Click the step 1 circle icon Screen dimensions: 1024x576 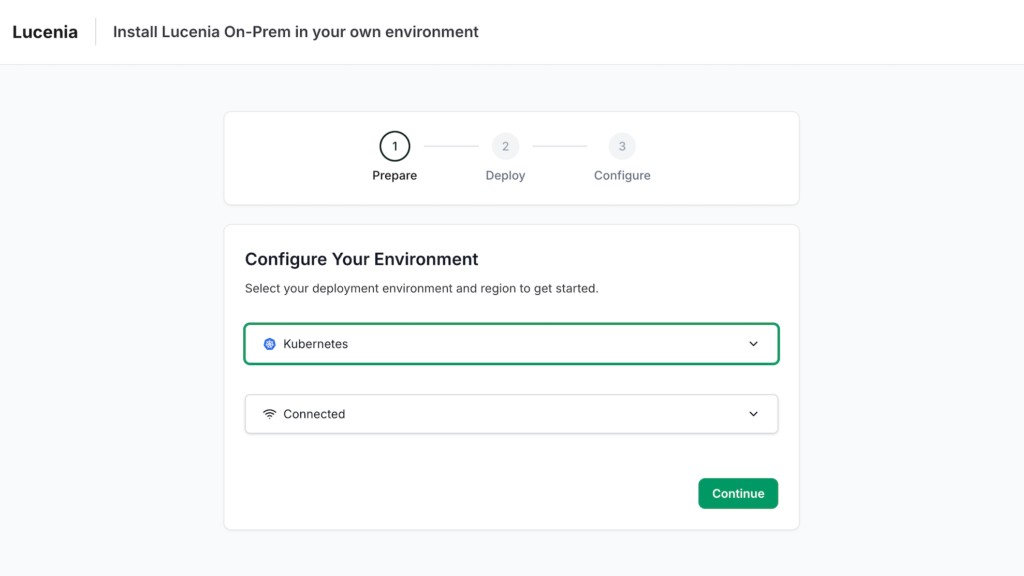coord(394,147)
